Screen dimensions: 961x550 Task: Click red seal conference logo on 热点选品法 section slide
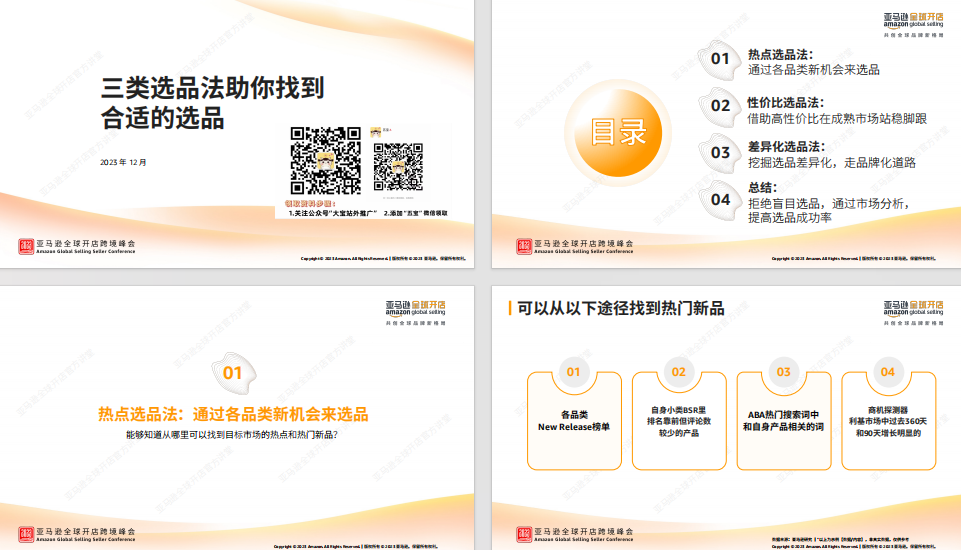[x=26, y=534]
